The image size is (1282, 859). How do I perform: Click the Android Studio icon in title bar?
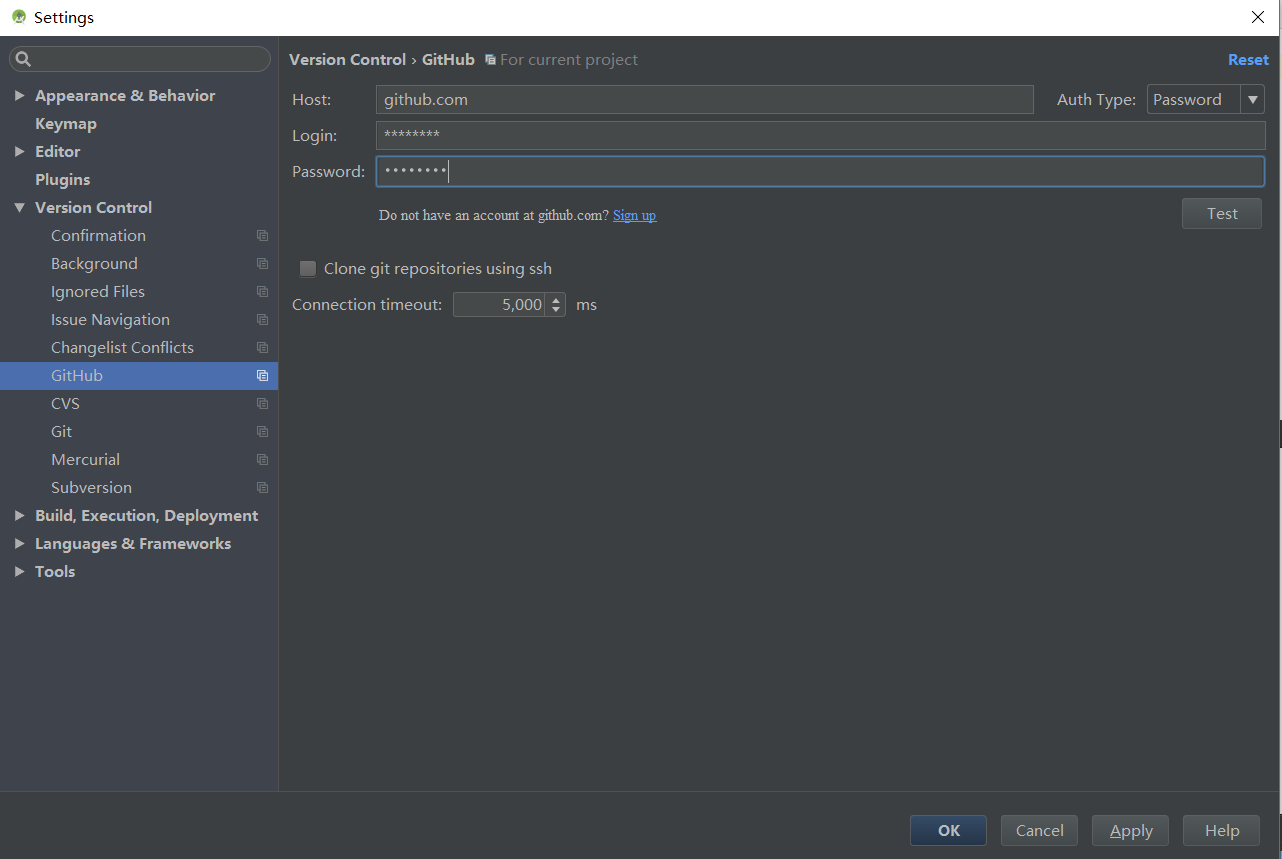coord(18,17)
